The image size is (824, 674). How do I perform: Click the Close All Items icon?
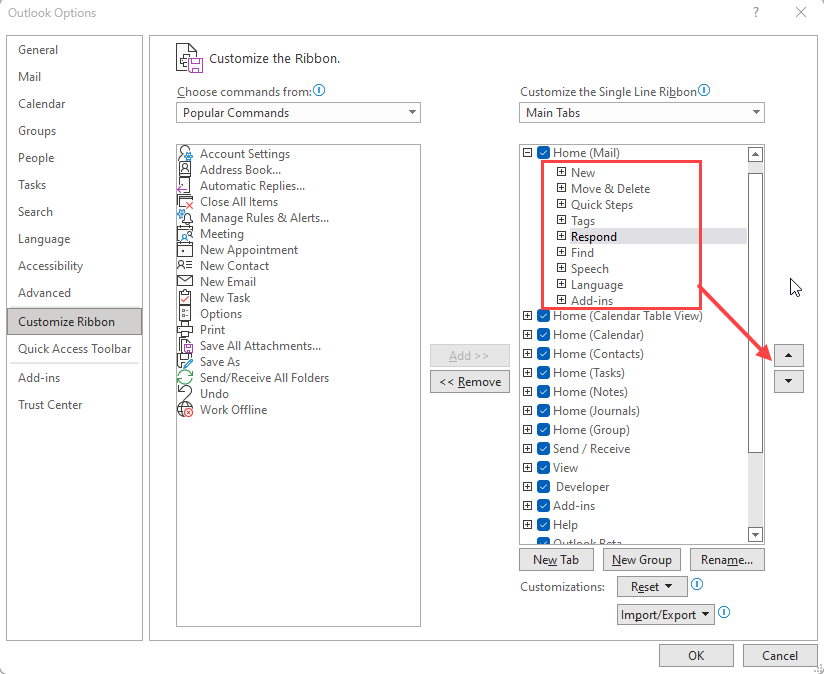(185, 202)
